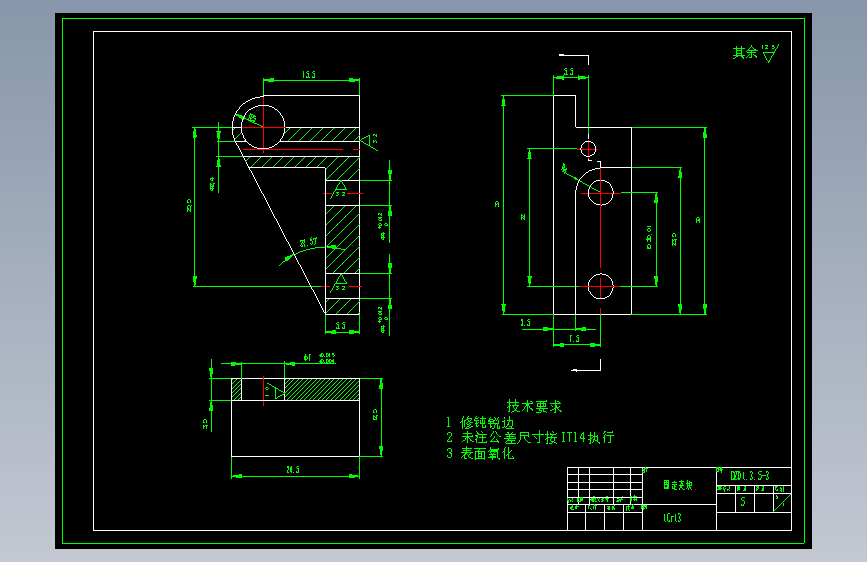
Task: Select the '5.5' dimension above the right view
Action: (568, 72)
